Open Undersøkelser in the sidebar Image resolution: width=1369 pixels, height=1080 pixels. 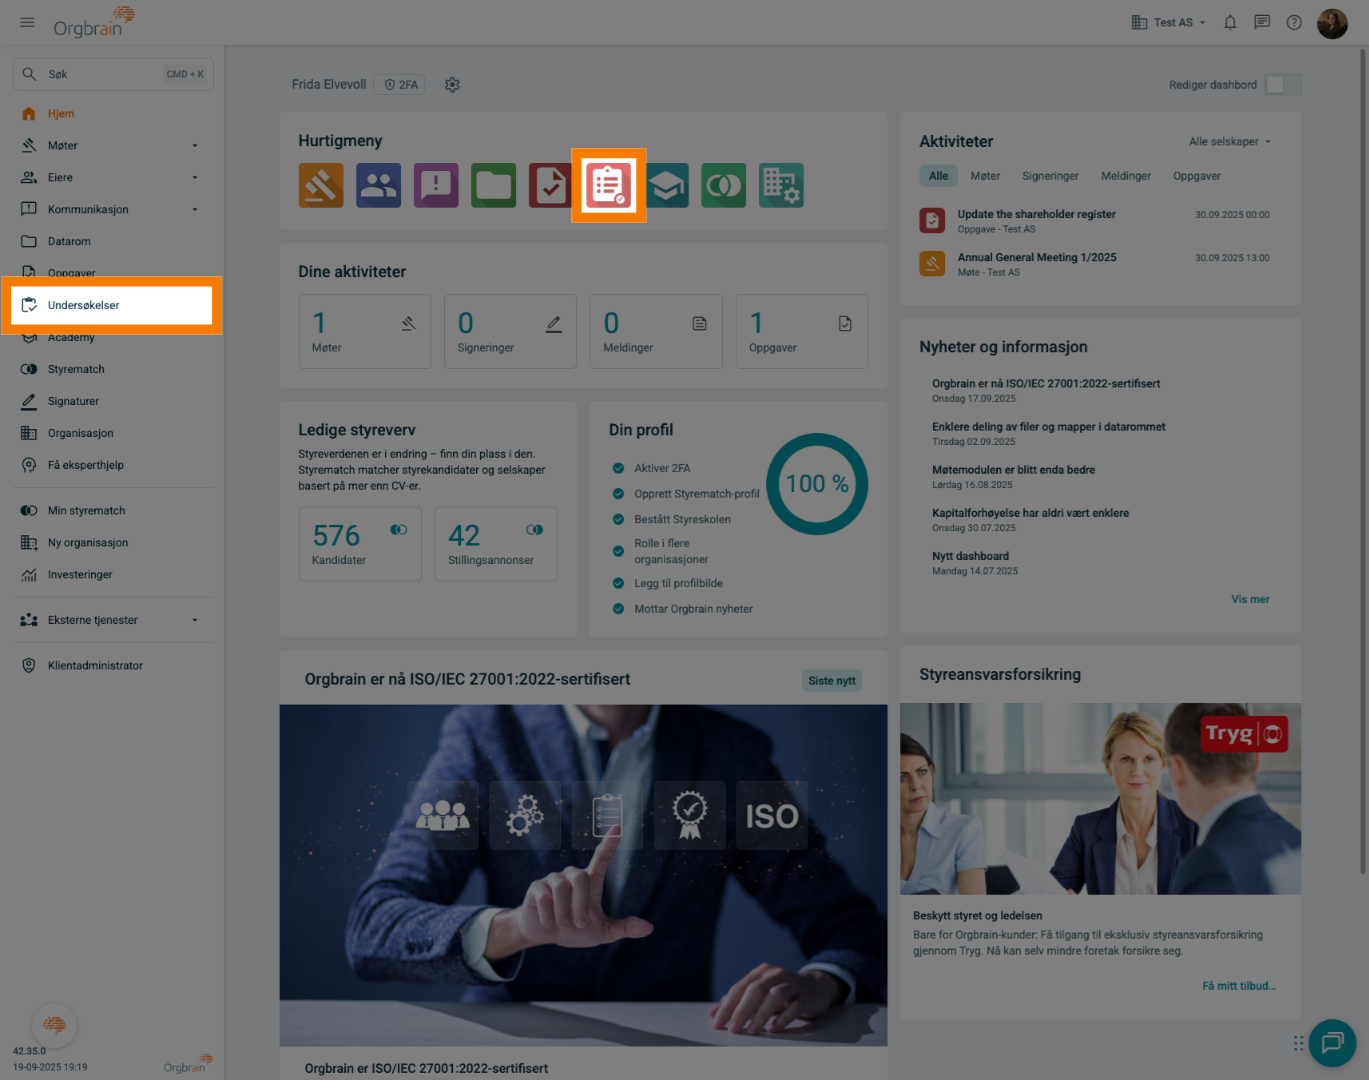coord(112,305)
